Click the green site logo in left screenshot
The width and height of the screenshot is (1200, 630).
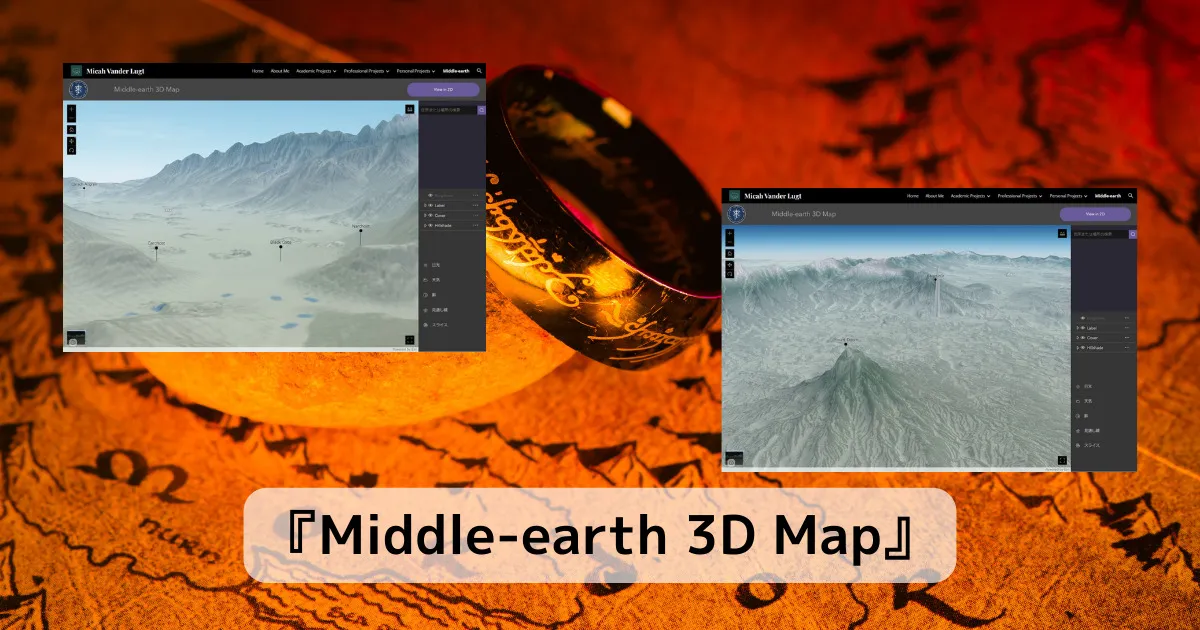[76, 71]
